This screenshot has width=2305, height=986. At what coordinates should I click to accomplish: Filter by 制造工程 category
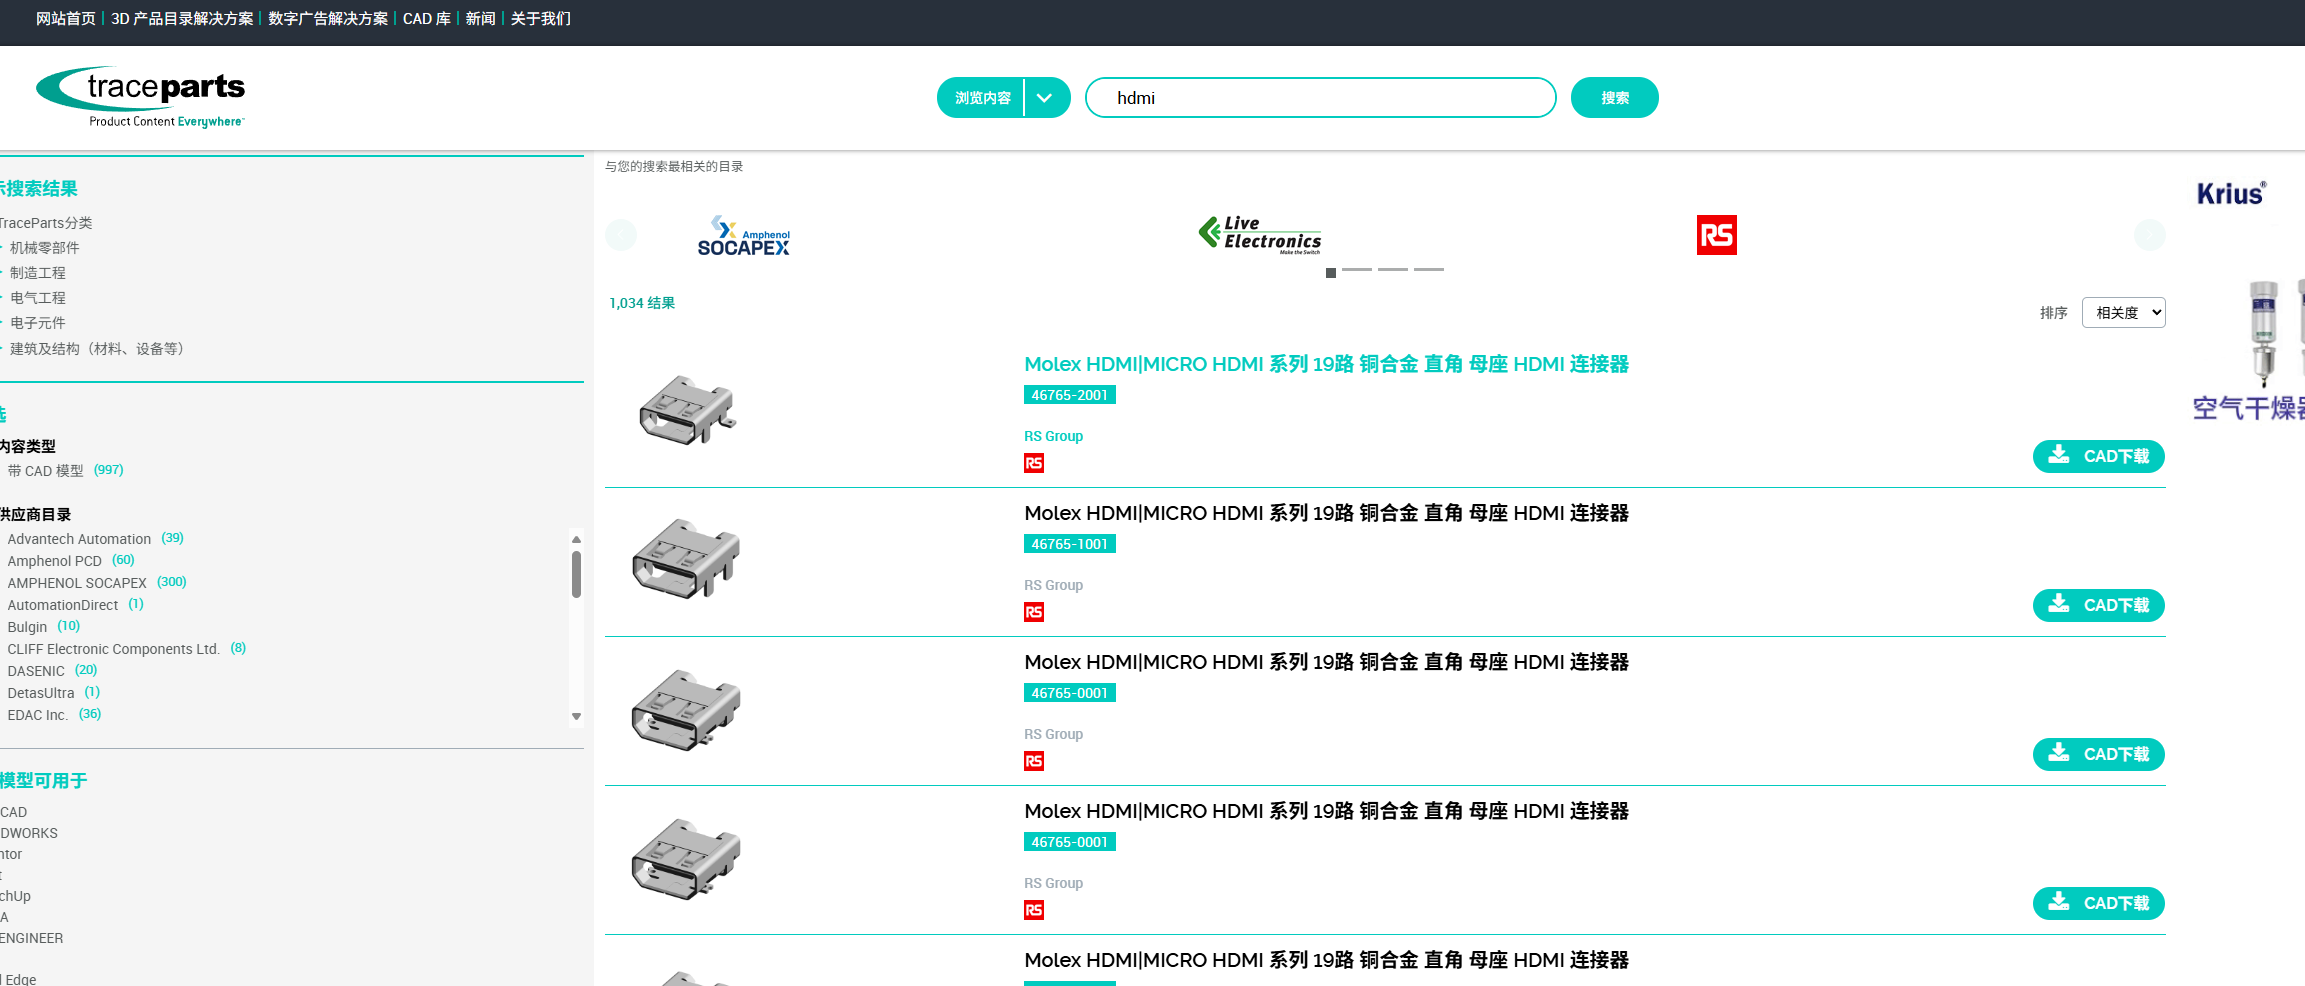[37, 273]
